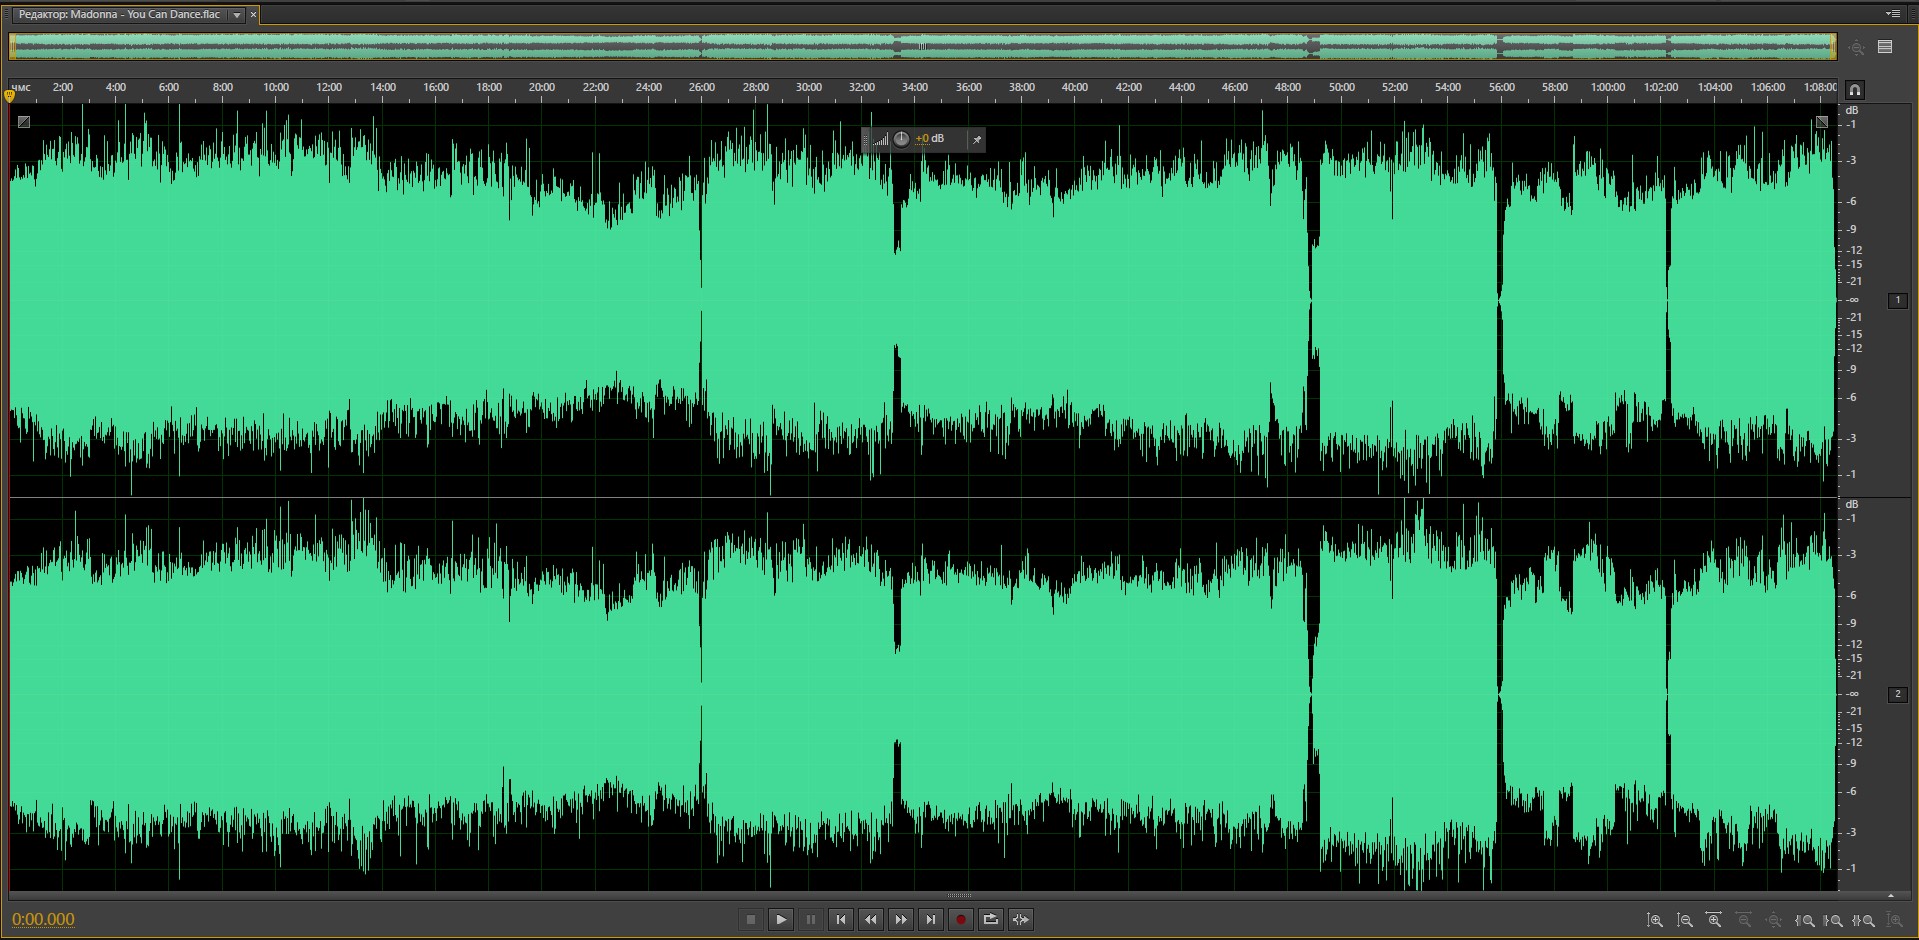Zoom in amplitude

click(1655, 920)
